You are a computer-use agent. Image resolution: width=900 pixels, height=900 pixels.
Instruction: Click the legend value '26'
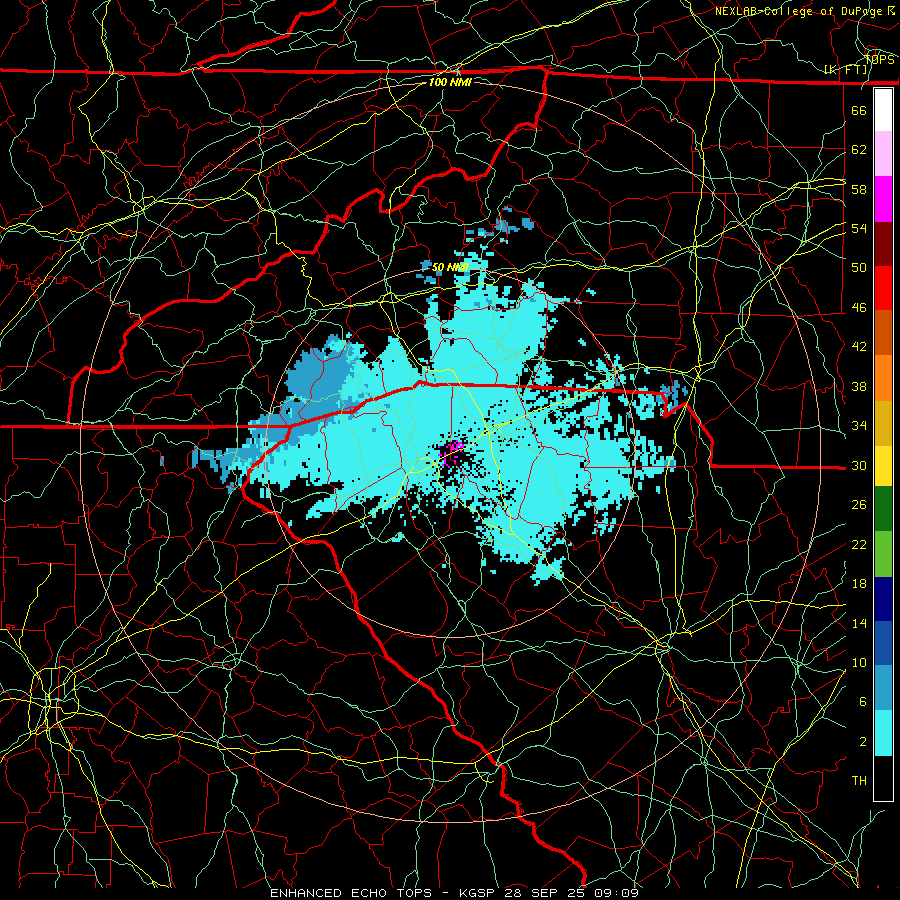coord(859,505)
